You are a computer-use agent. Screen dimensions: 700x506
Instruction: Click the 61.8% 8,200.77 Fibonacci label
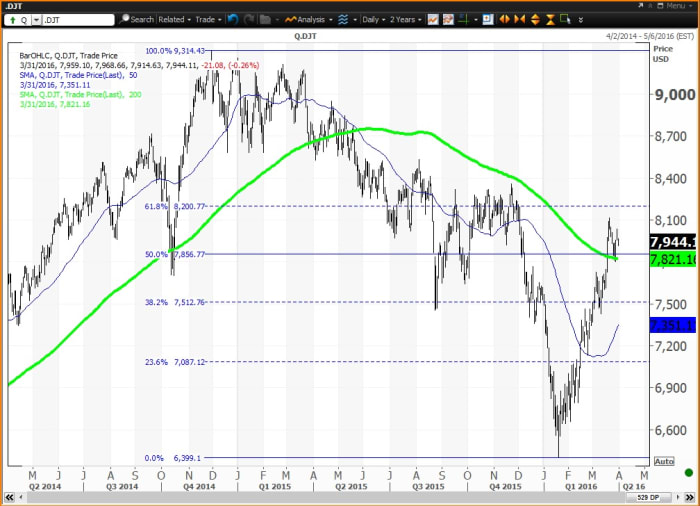click(x=175, y=206)
